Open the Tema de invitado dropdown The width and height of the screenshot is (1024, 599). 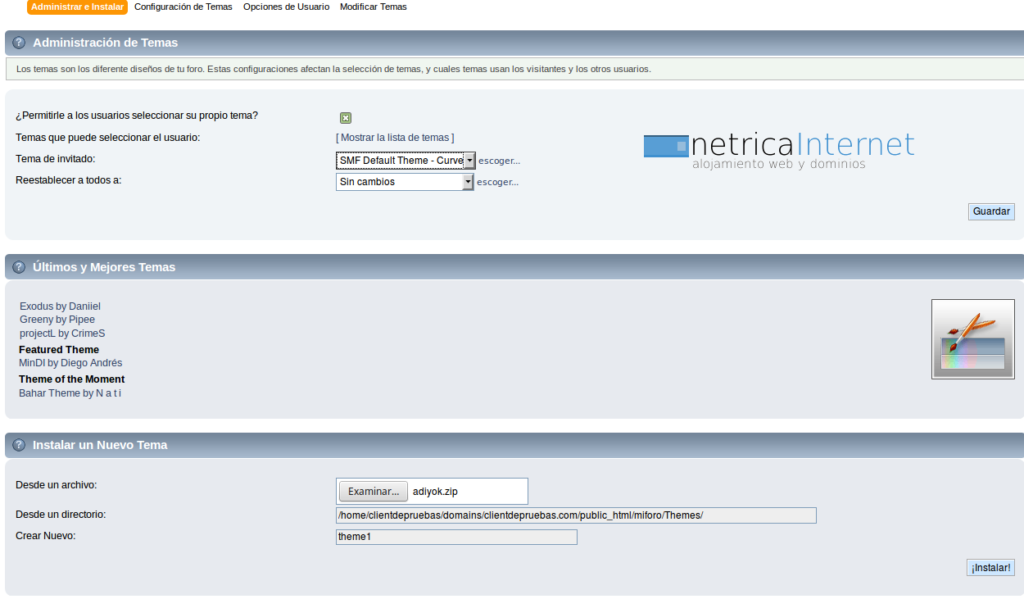tap(405, 160)
